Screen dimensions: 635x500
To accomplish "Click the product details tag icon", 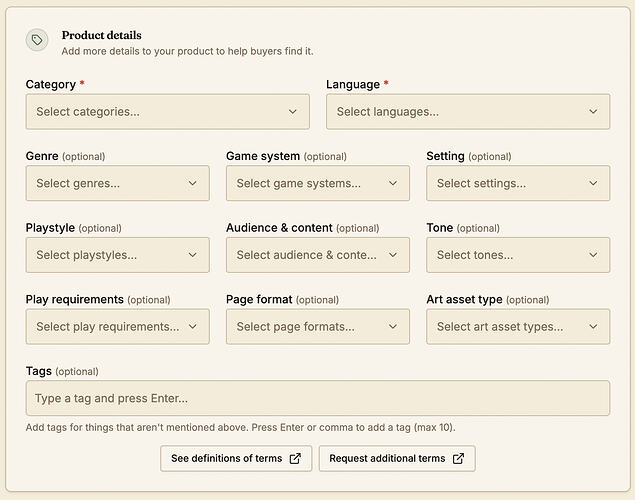I will [37, 40].
